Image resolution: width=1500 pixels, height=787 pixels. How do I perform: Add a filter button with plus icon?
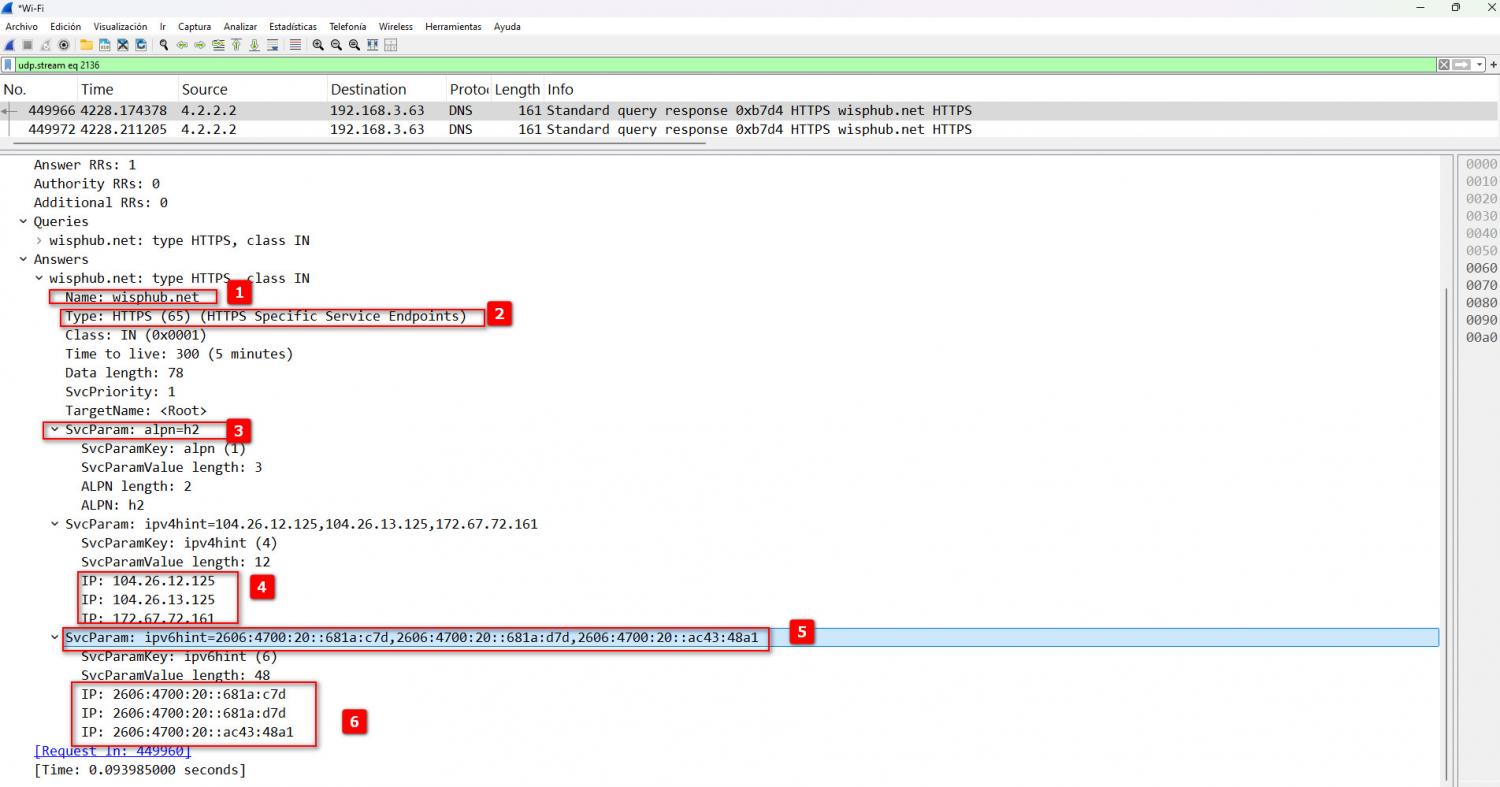1492,65
